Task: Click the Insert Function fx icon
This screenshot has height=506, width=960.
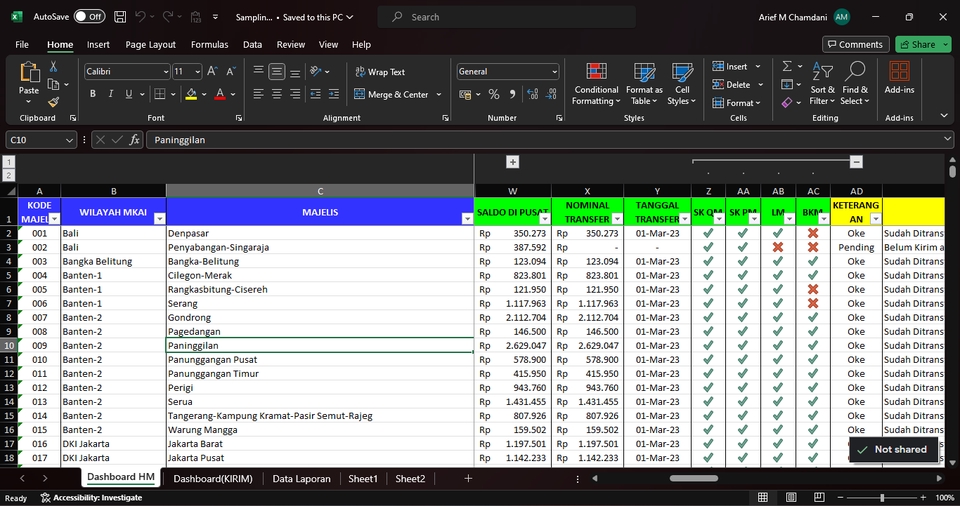Action: (135, 140)
